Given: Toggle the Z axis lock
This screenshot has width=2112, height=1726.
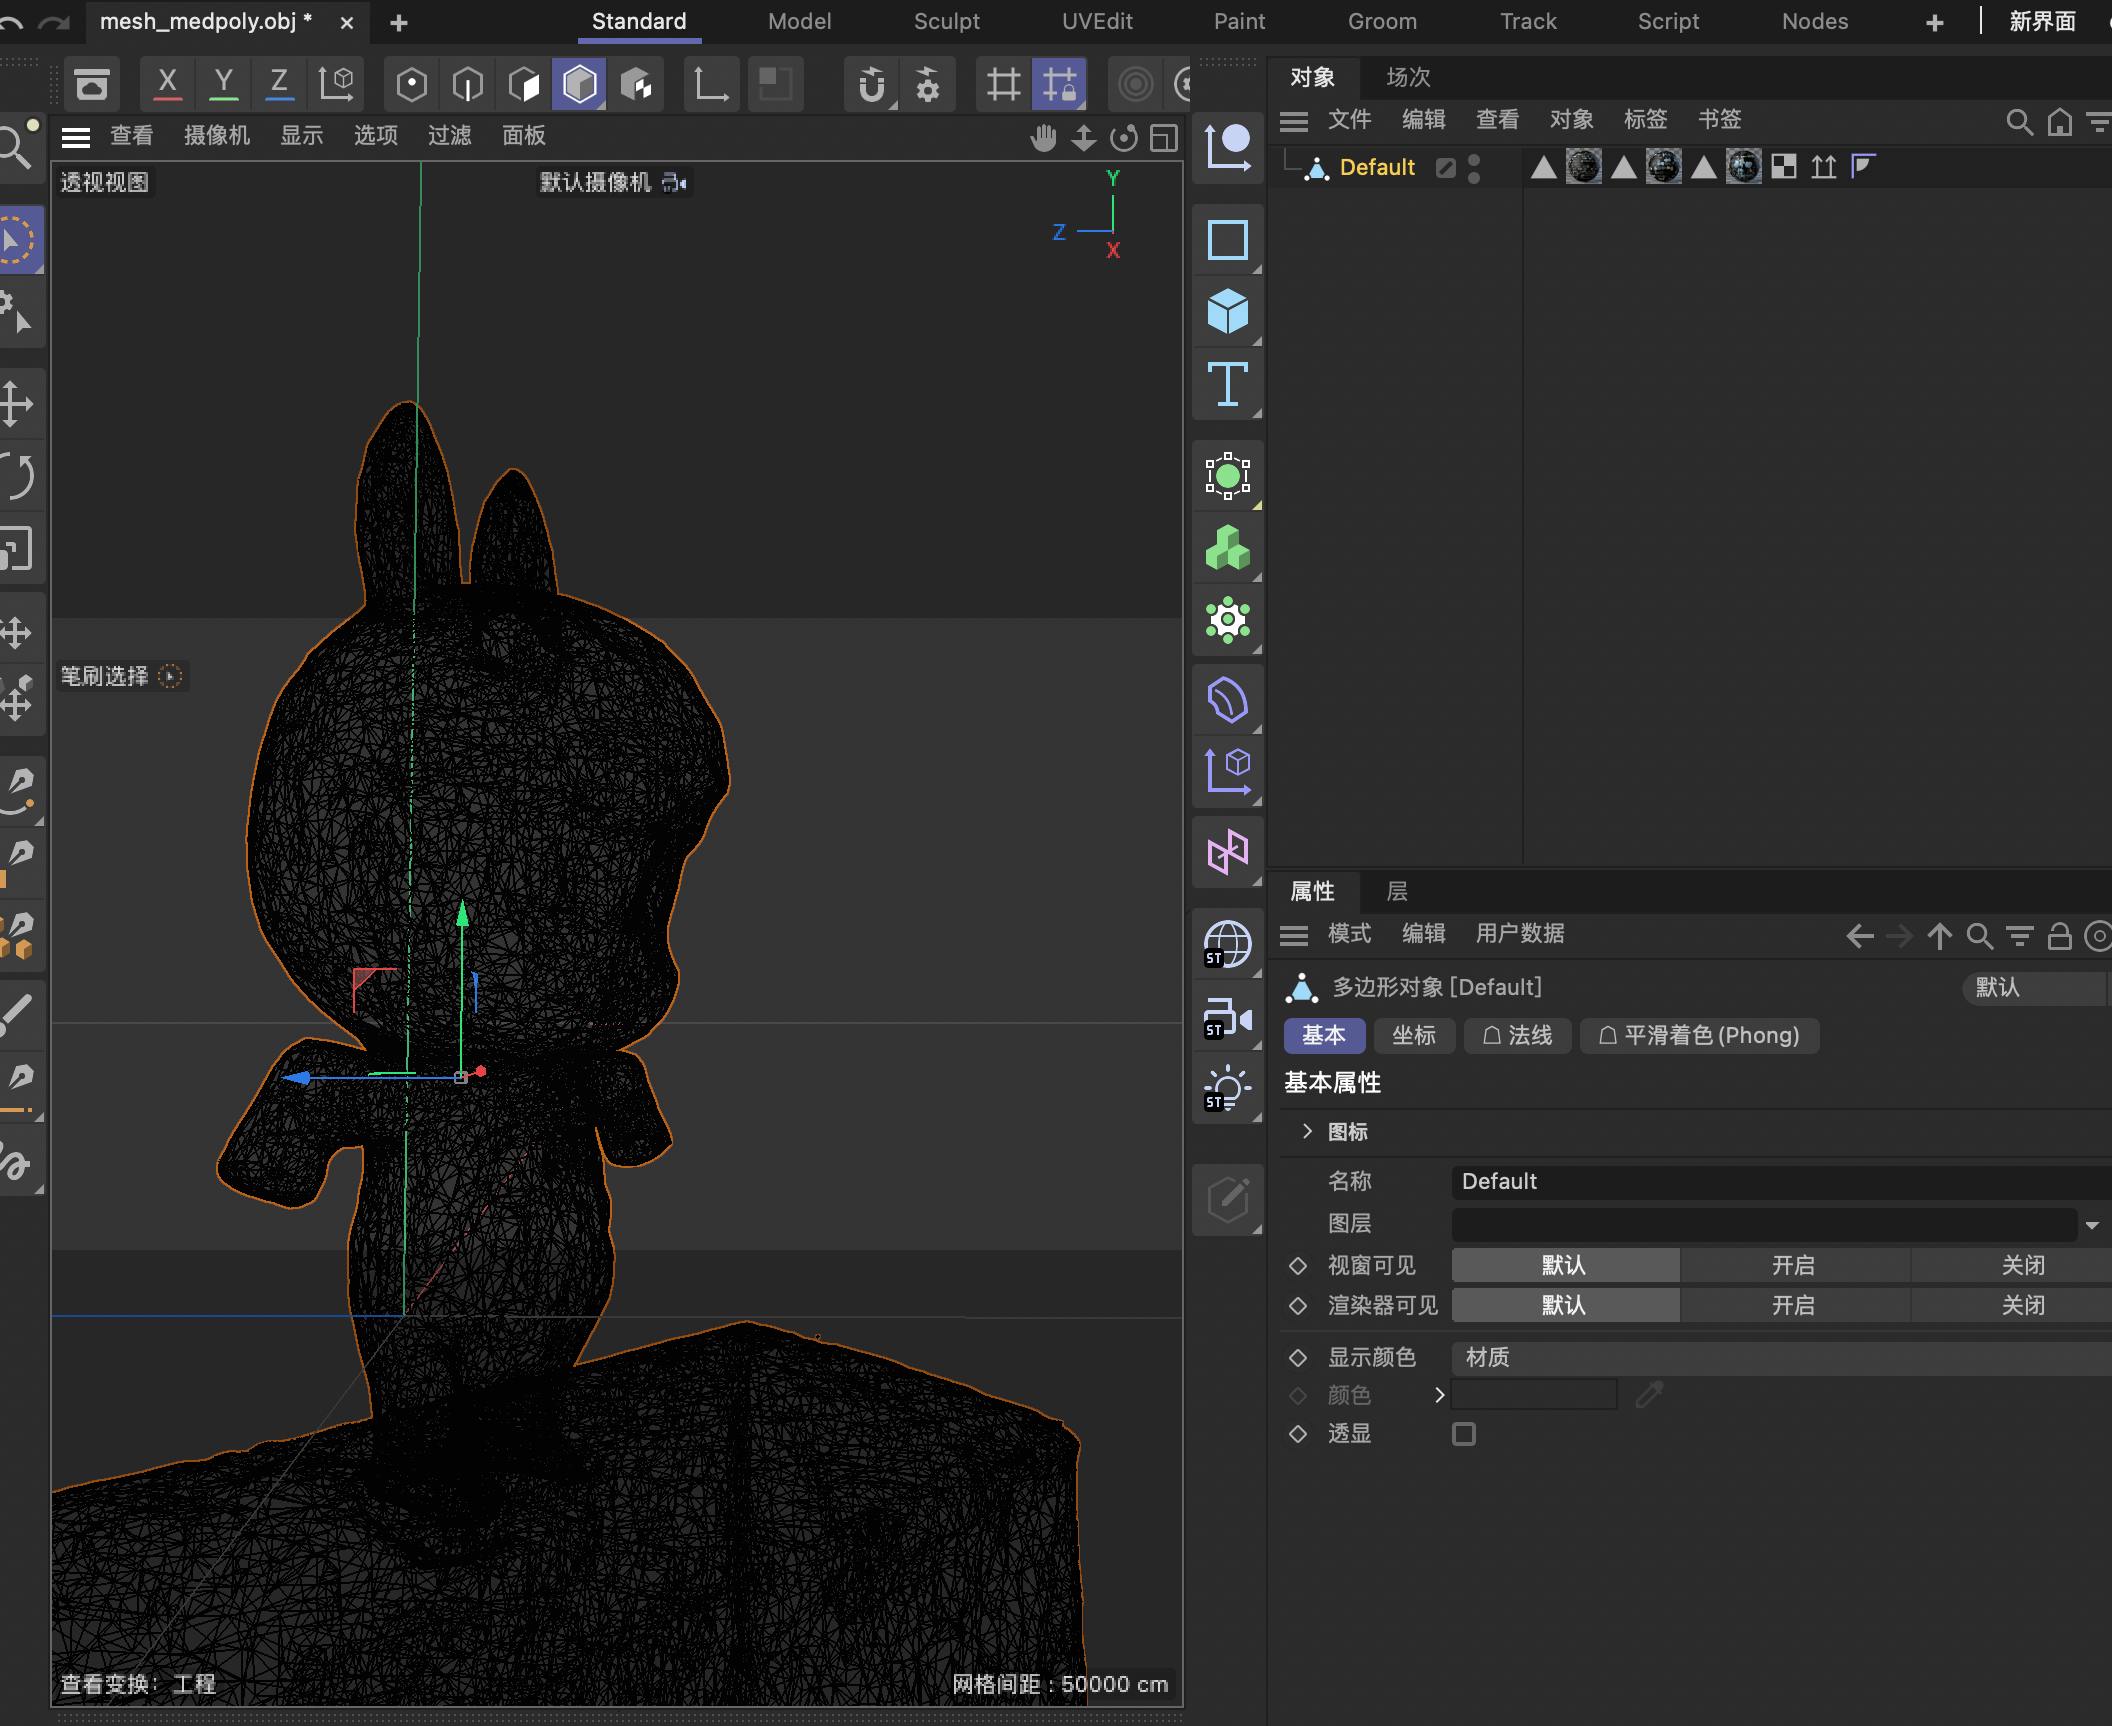Looking at the screenshot, I should (x=280, y=84).
